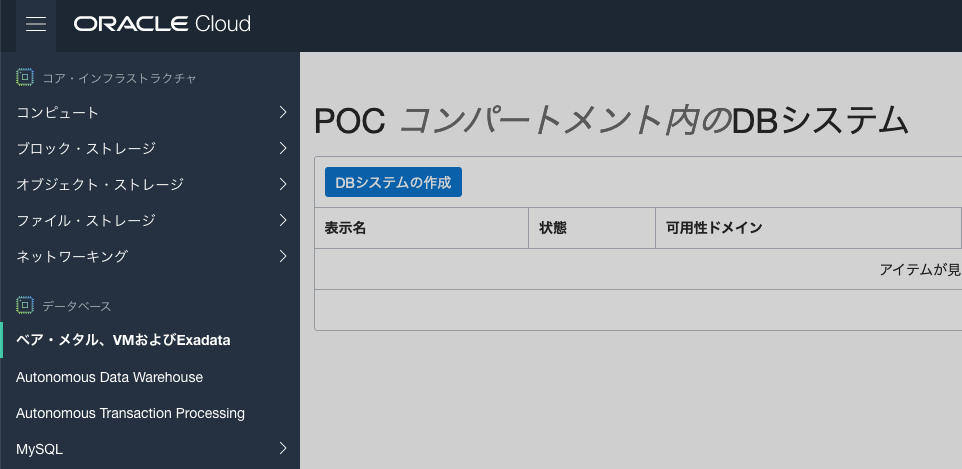Expand the ネットワーキング submenu arrow
The height and width of the screenshot is (469, 962).
(283, 256)
